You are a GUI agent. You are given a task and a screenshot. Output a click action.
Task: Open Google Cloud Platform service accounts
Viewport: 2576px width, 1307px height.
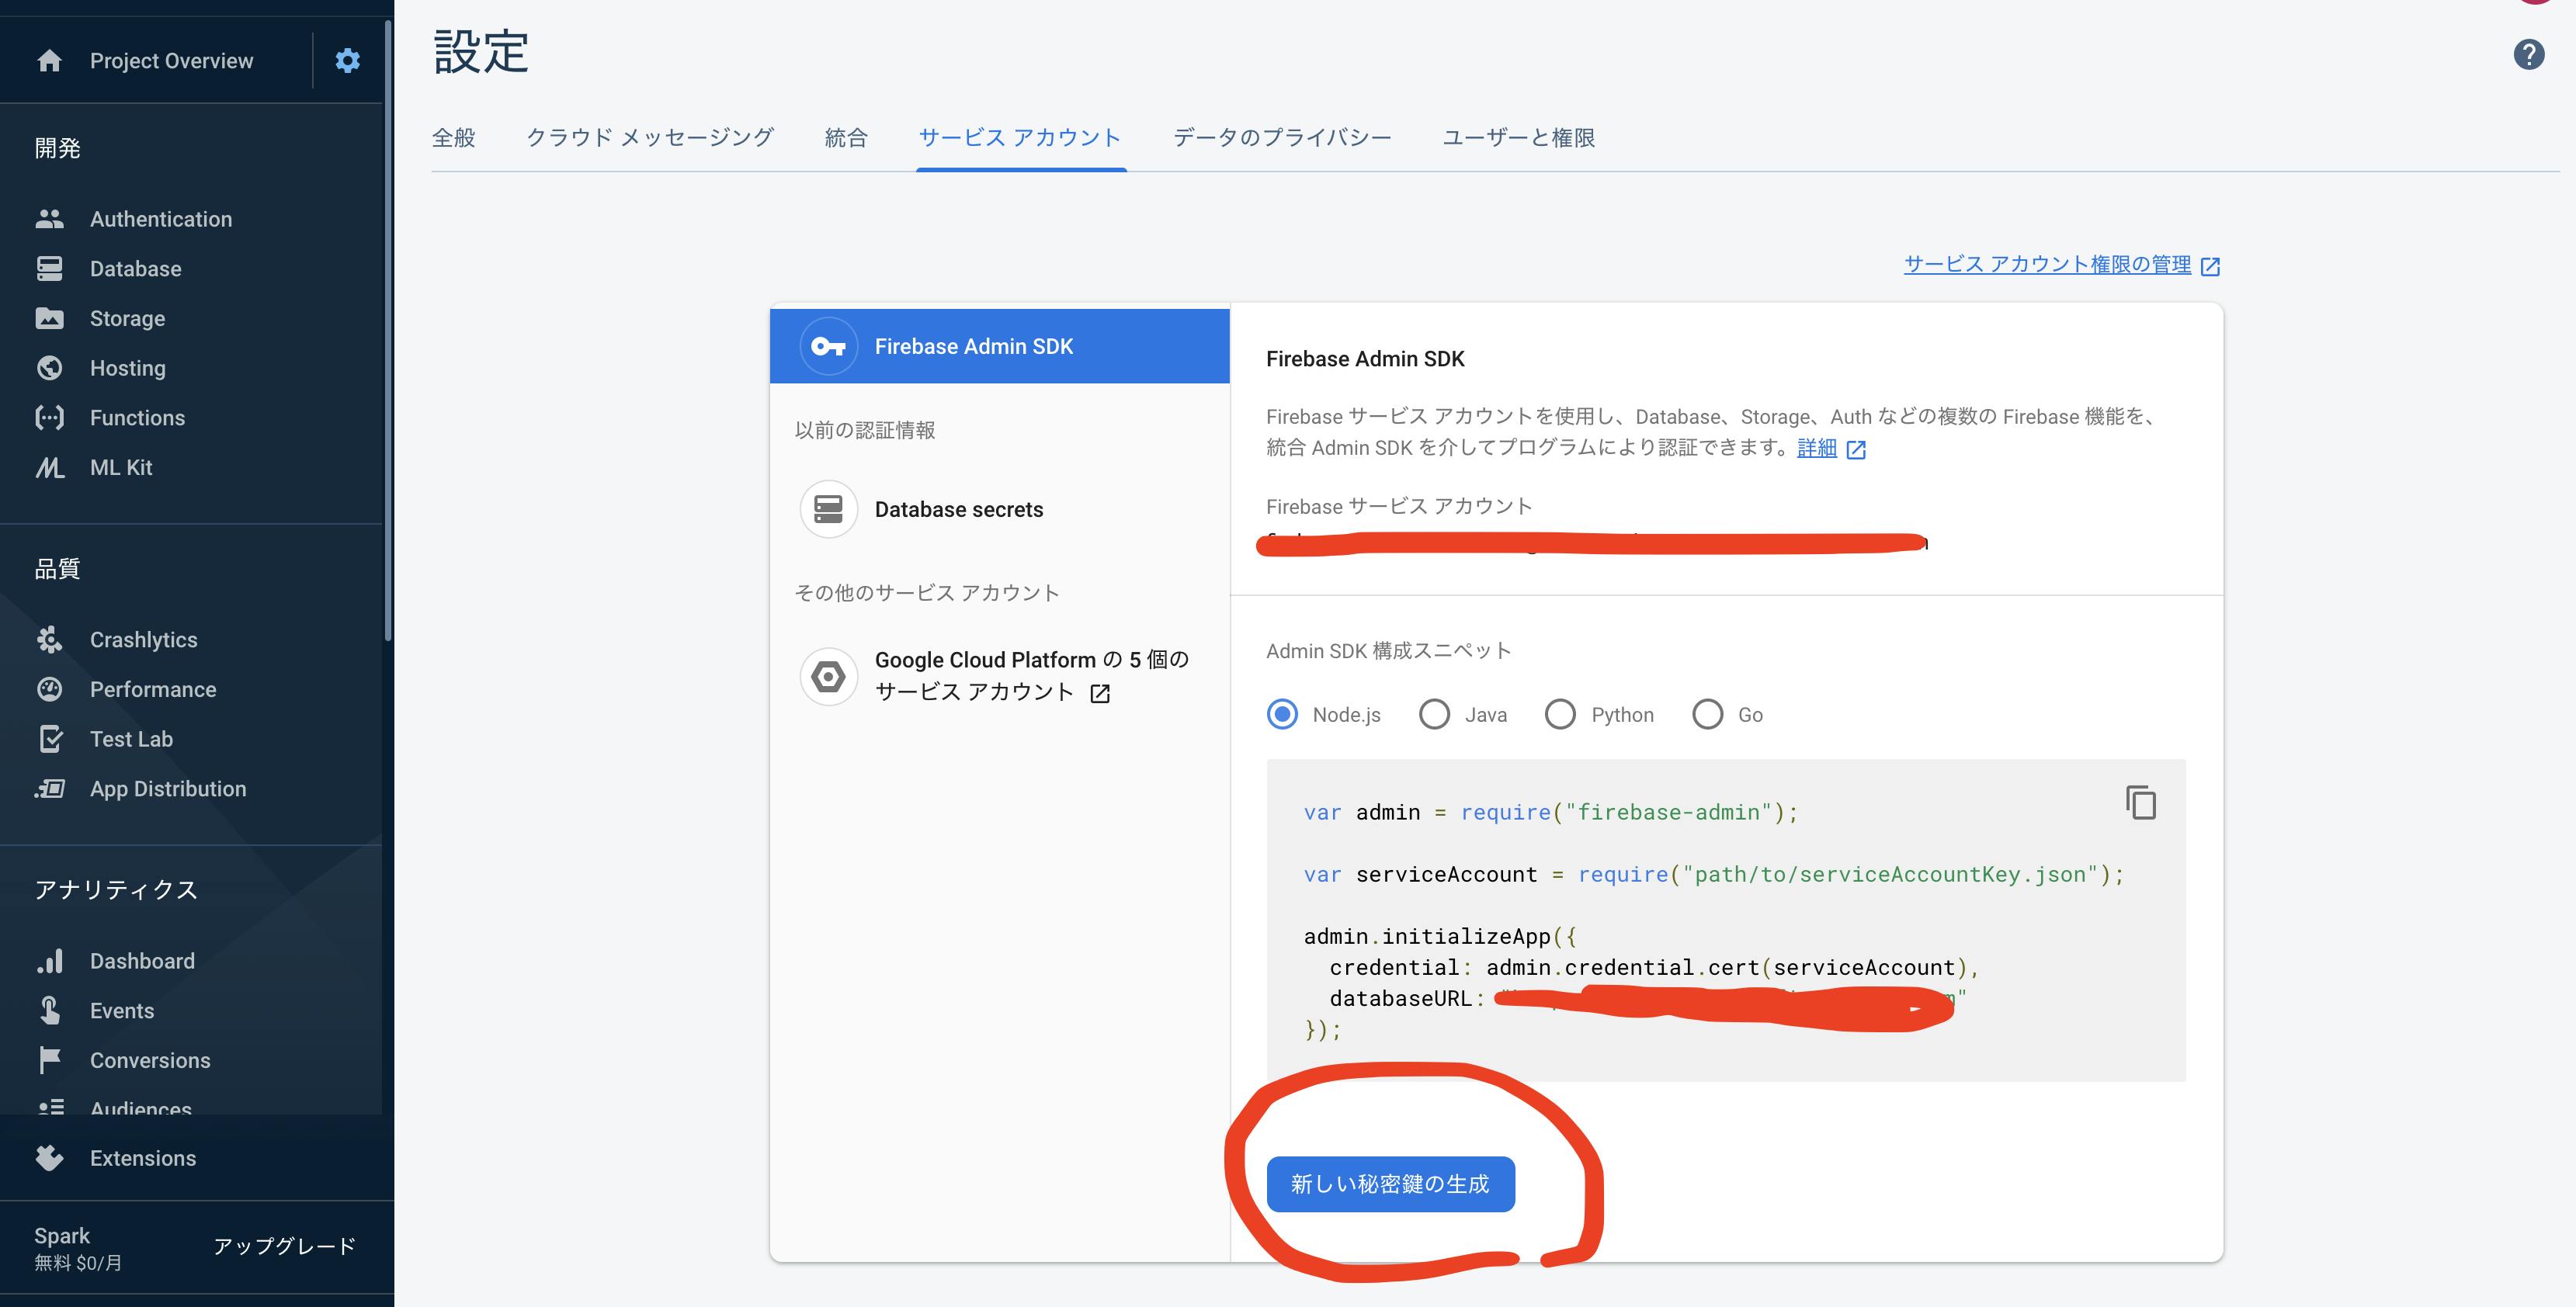point(1030,676)
